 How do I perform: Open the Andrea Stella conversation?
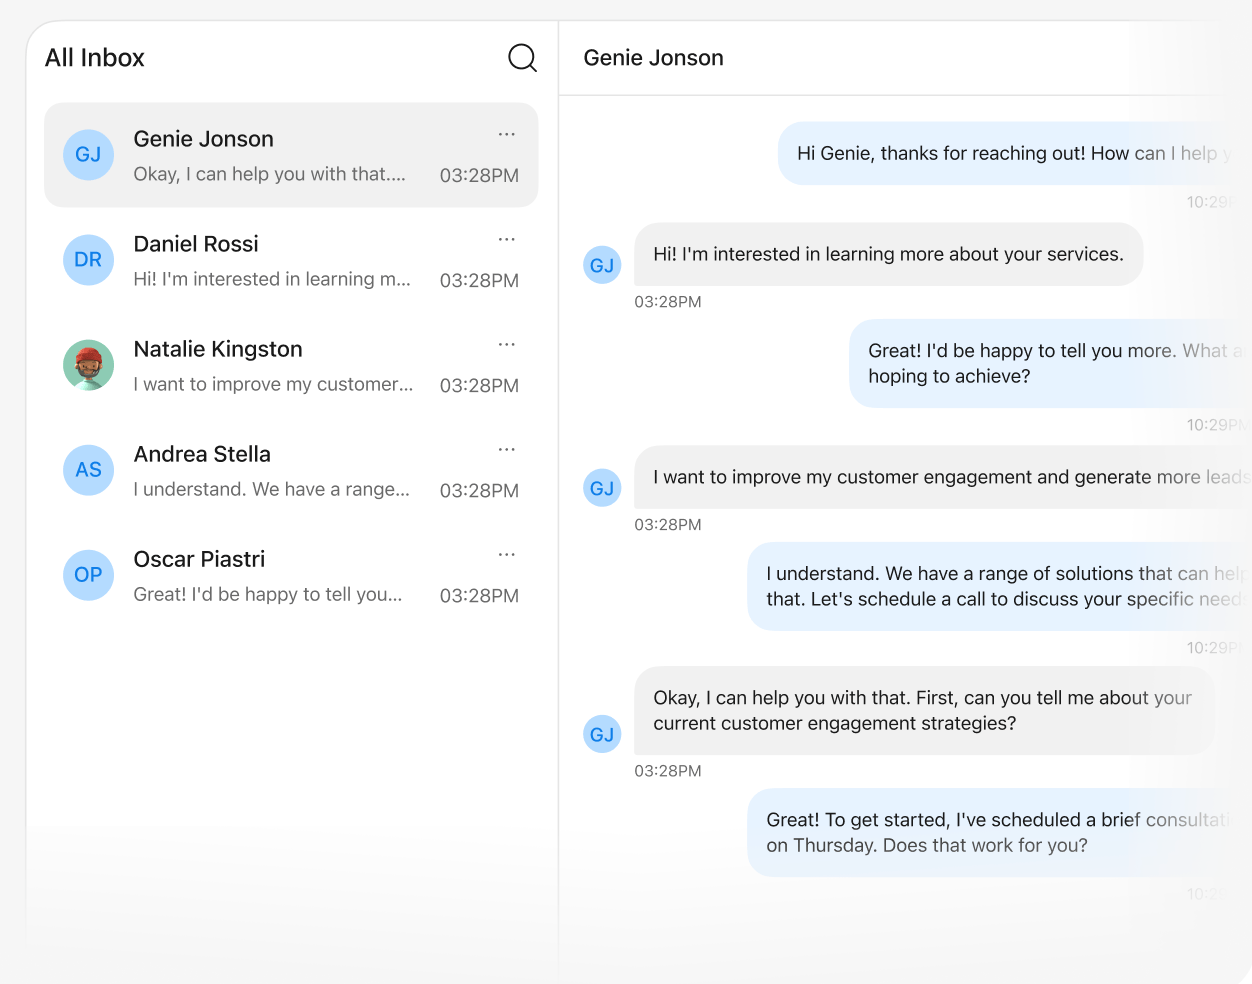pyautogui.click(x=291, y=470)
